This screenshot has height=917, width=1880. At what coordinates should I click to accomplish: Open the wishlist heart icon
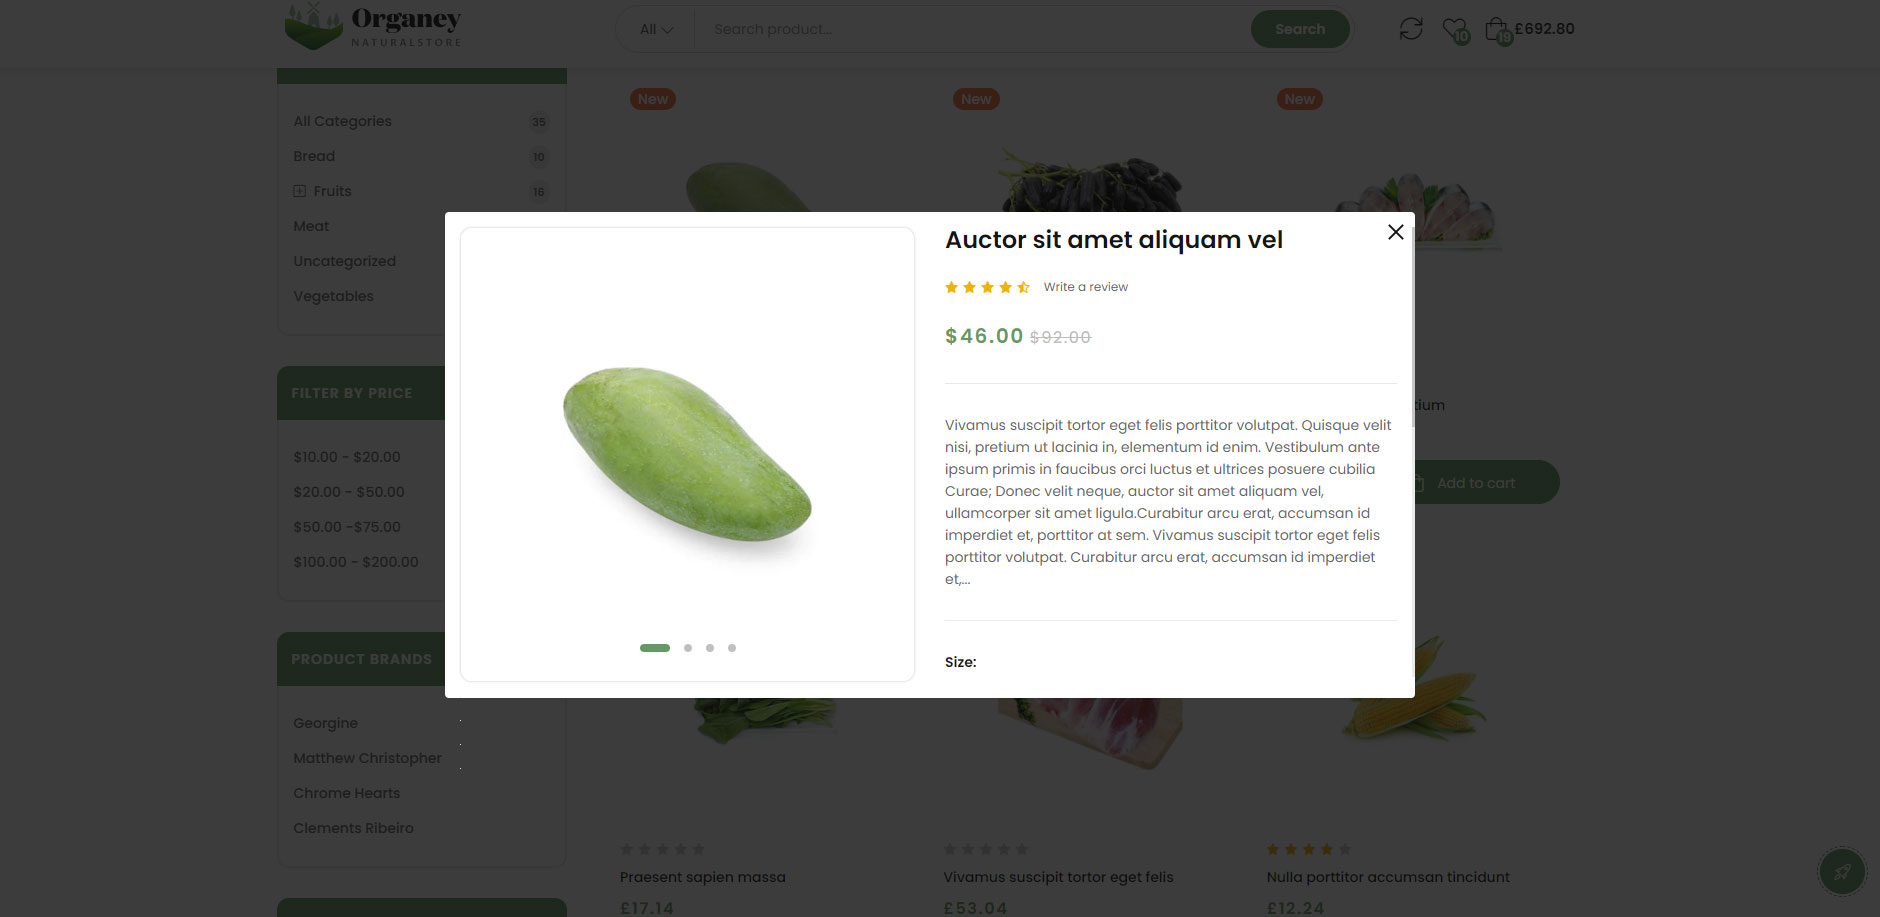(x=1455, y=30)
